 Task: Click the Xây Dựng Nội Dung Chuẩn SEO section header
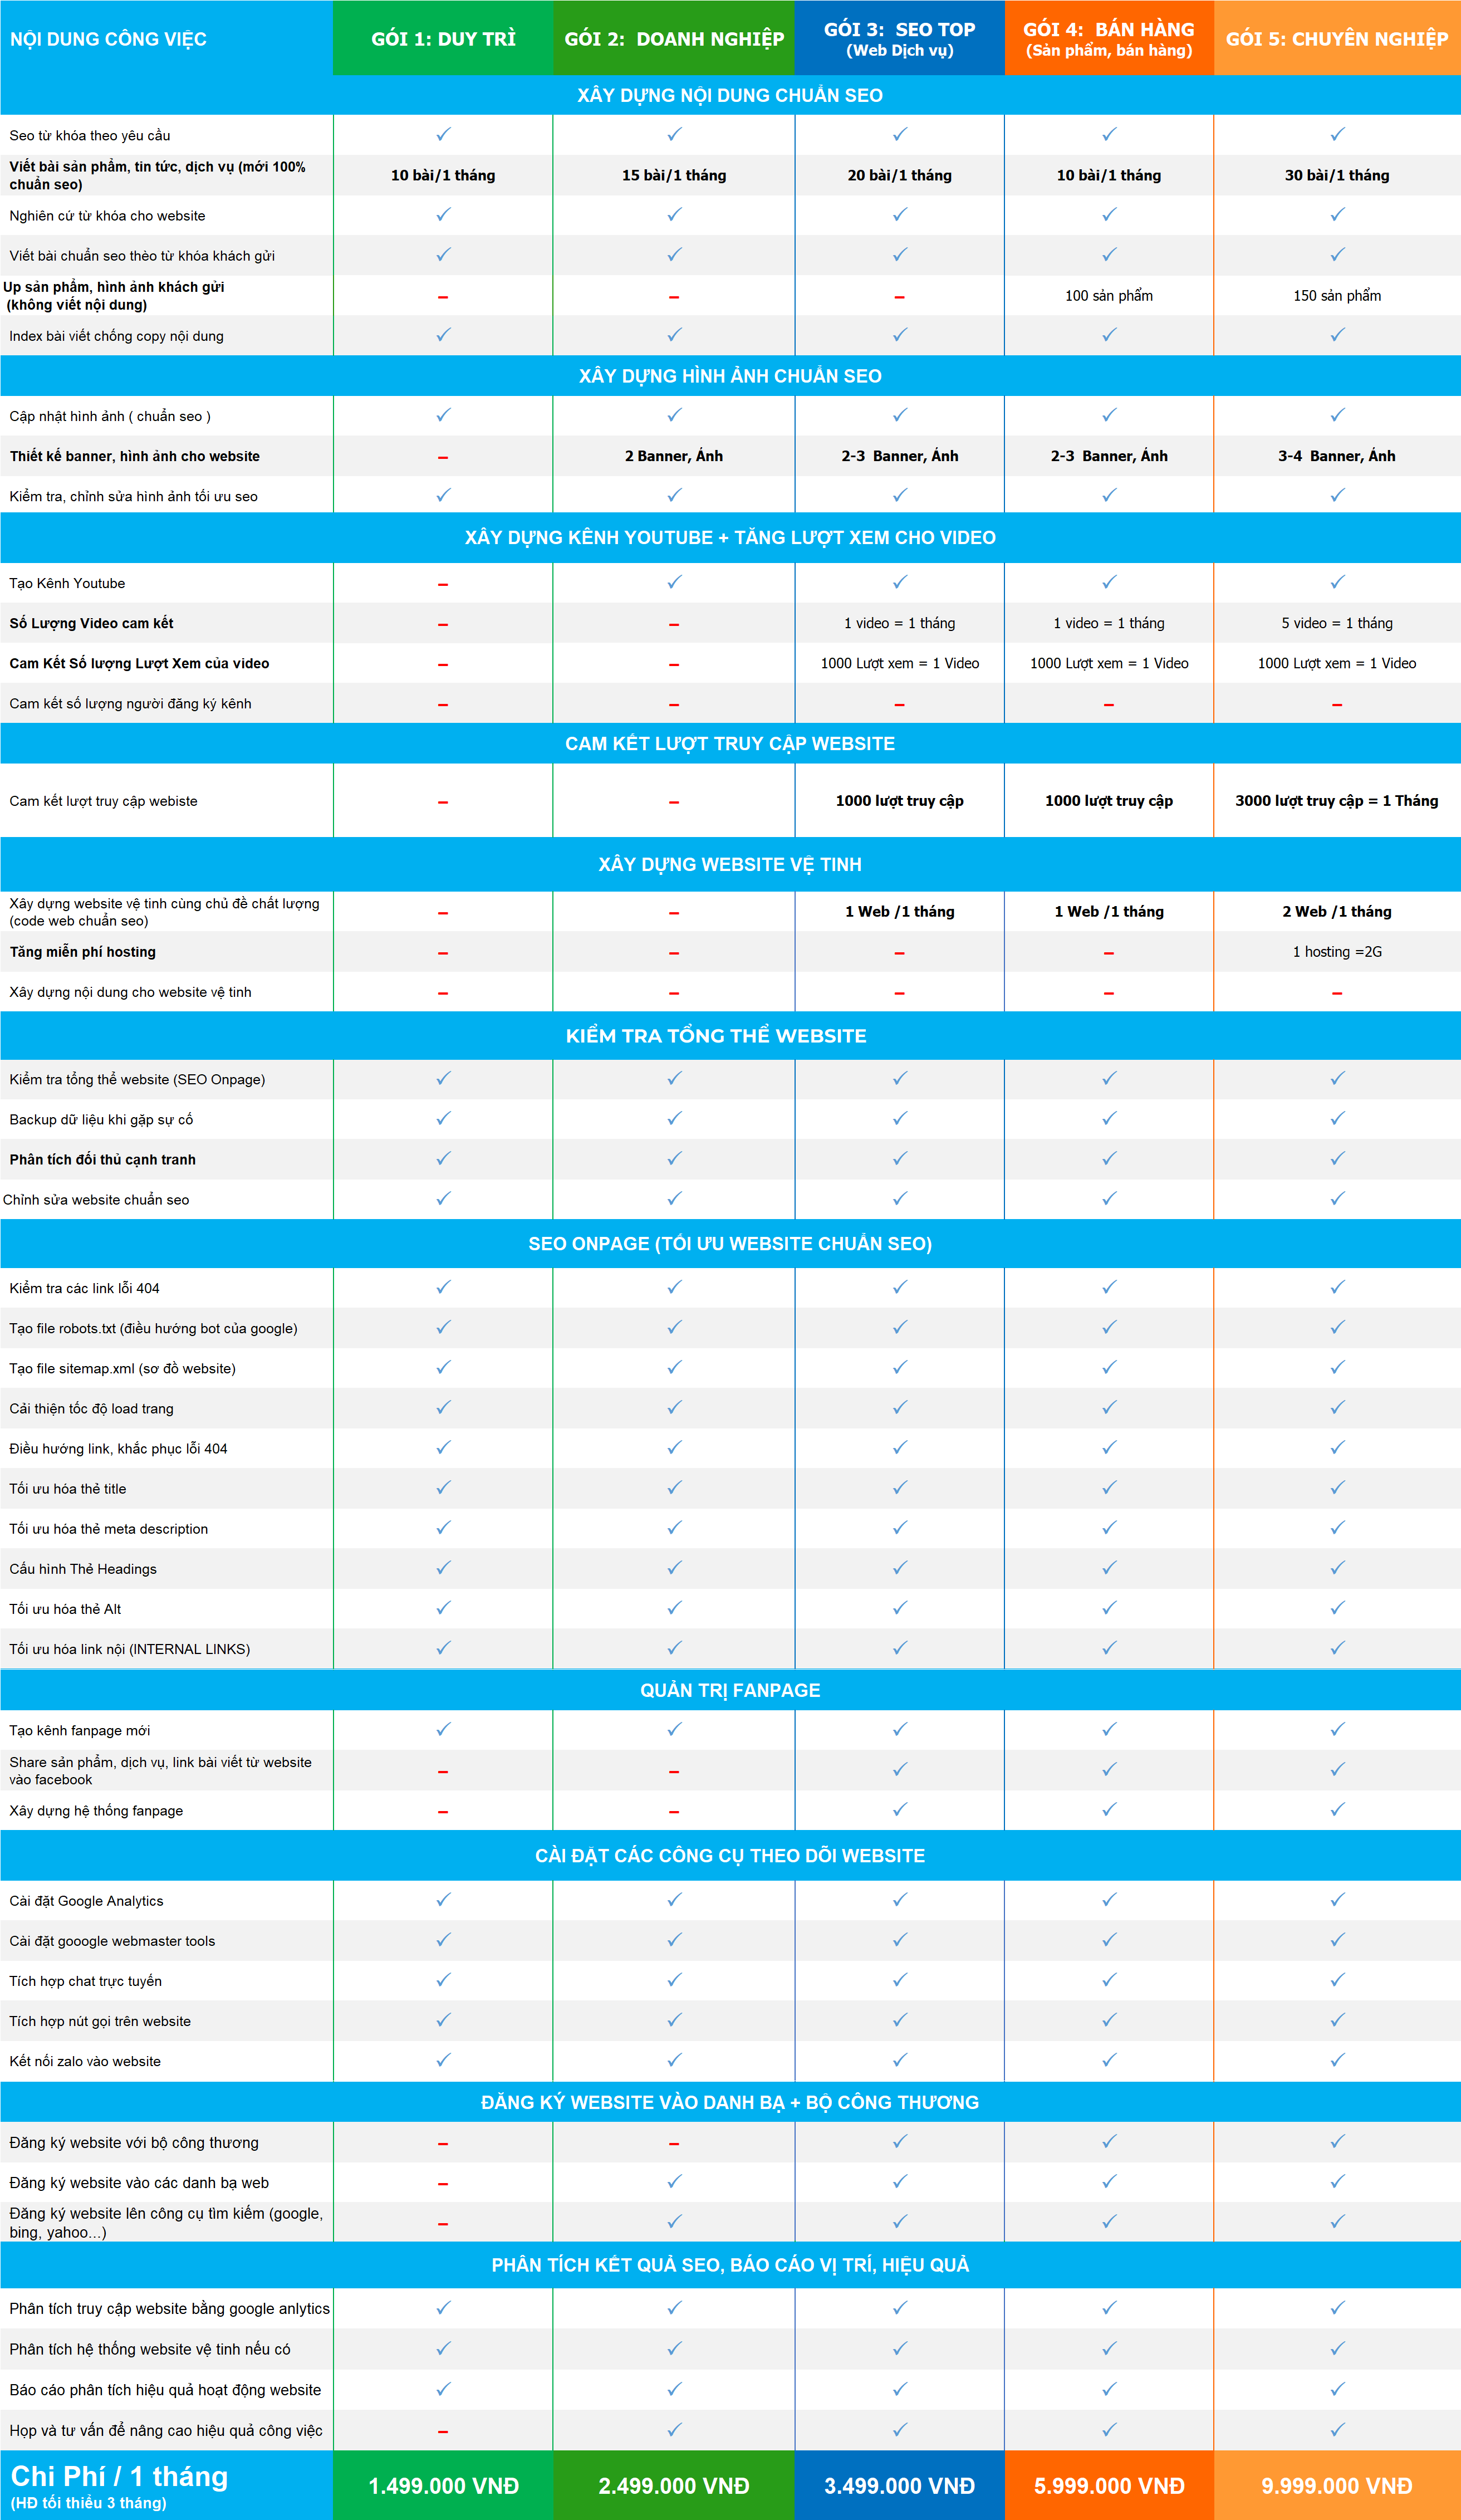(730, 95)
